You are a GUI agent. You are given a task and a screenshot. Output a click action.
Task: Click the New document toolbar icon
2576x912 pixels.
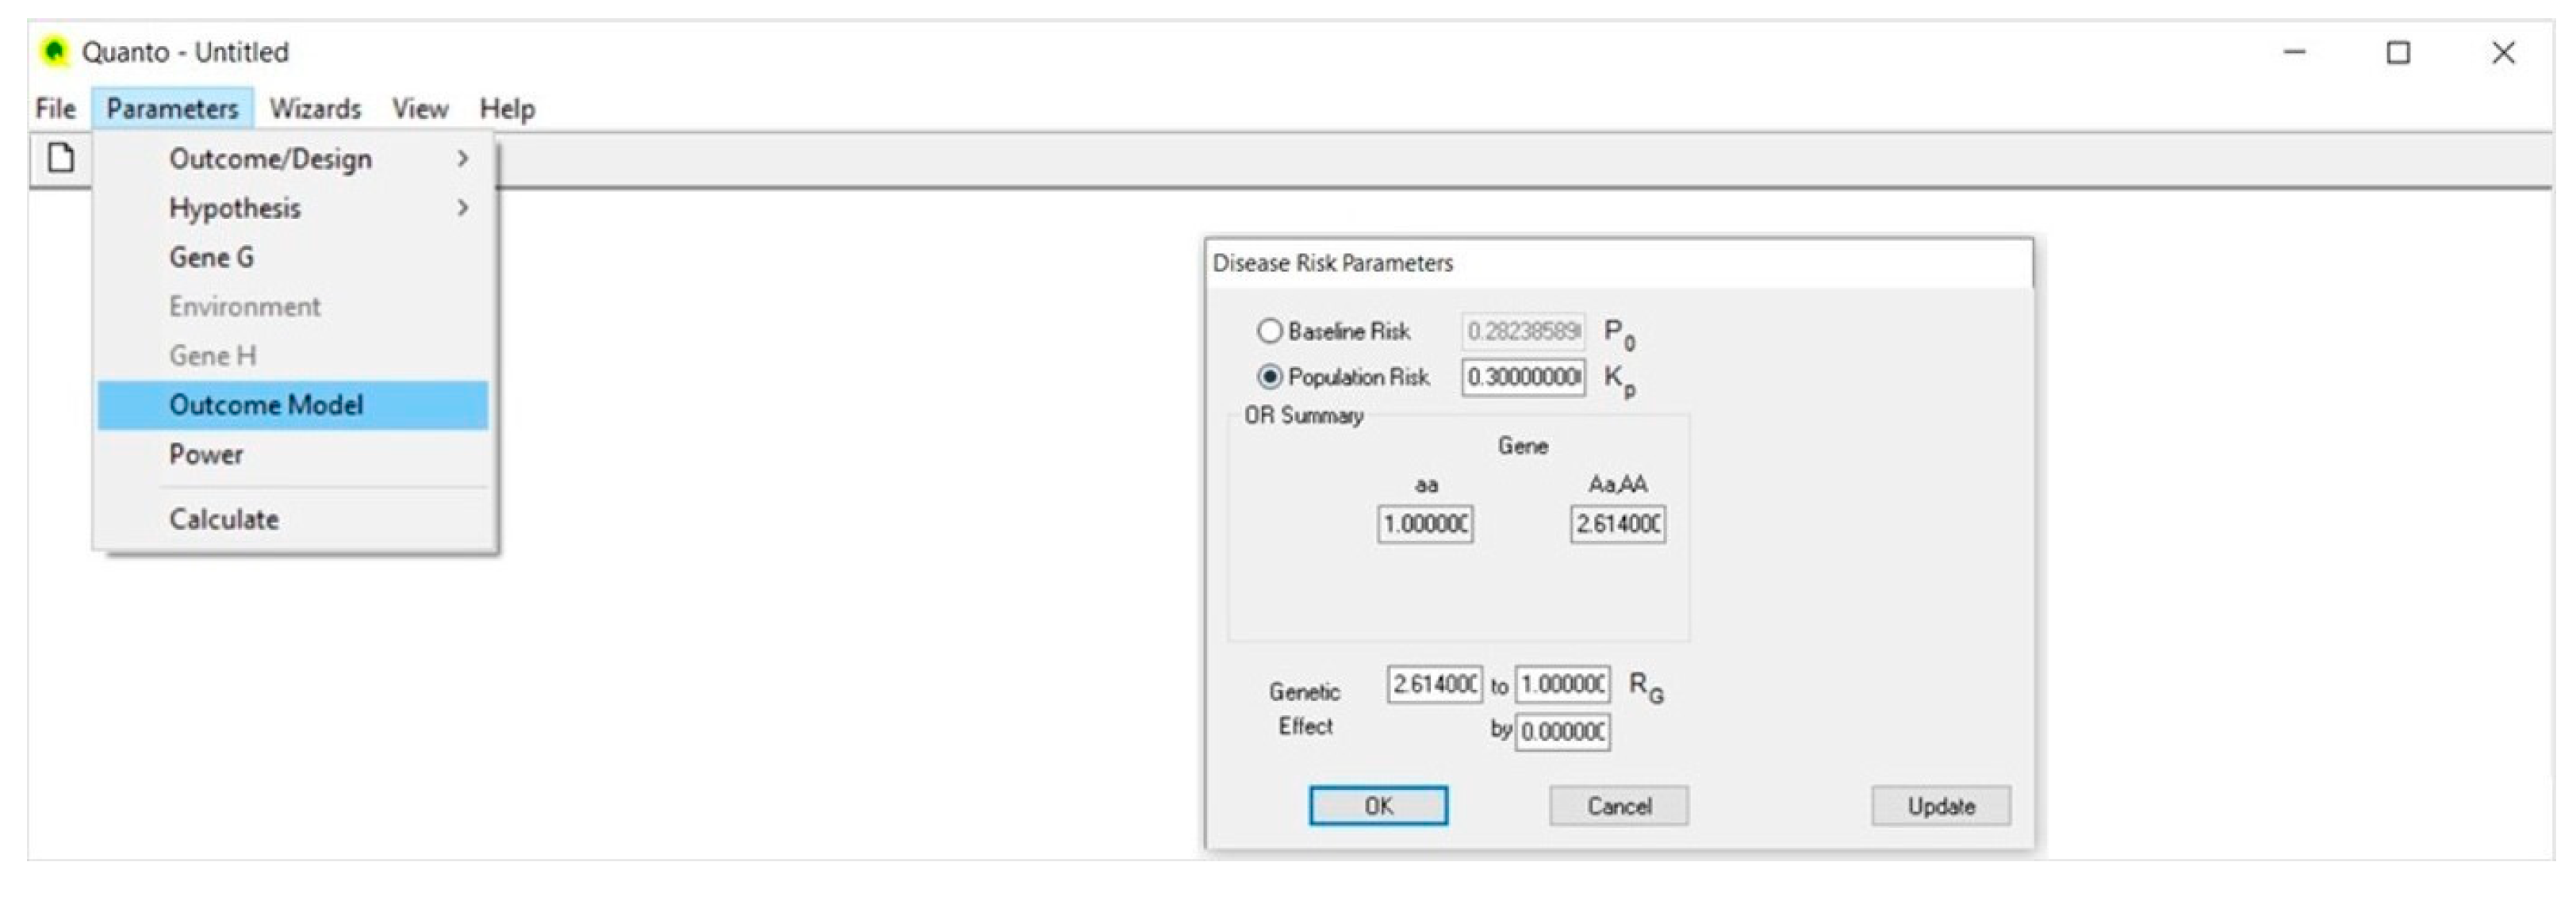click(61, 158)
